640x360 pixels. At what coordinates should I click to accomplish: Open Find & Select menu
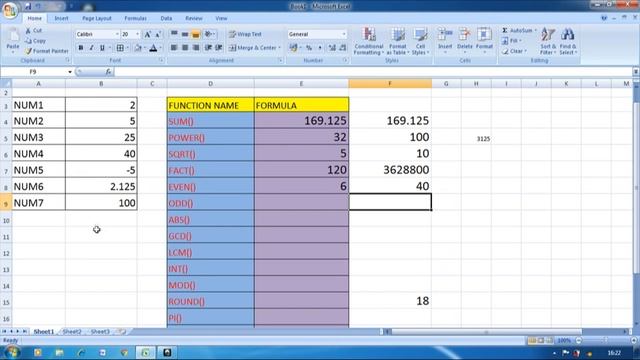point(567,41)
